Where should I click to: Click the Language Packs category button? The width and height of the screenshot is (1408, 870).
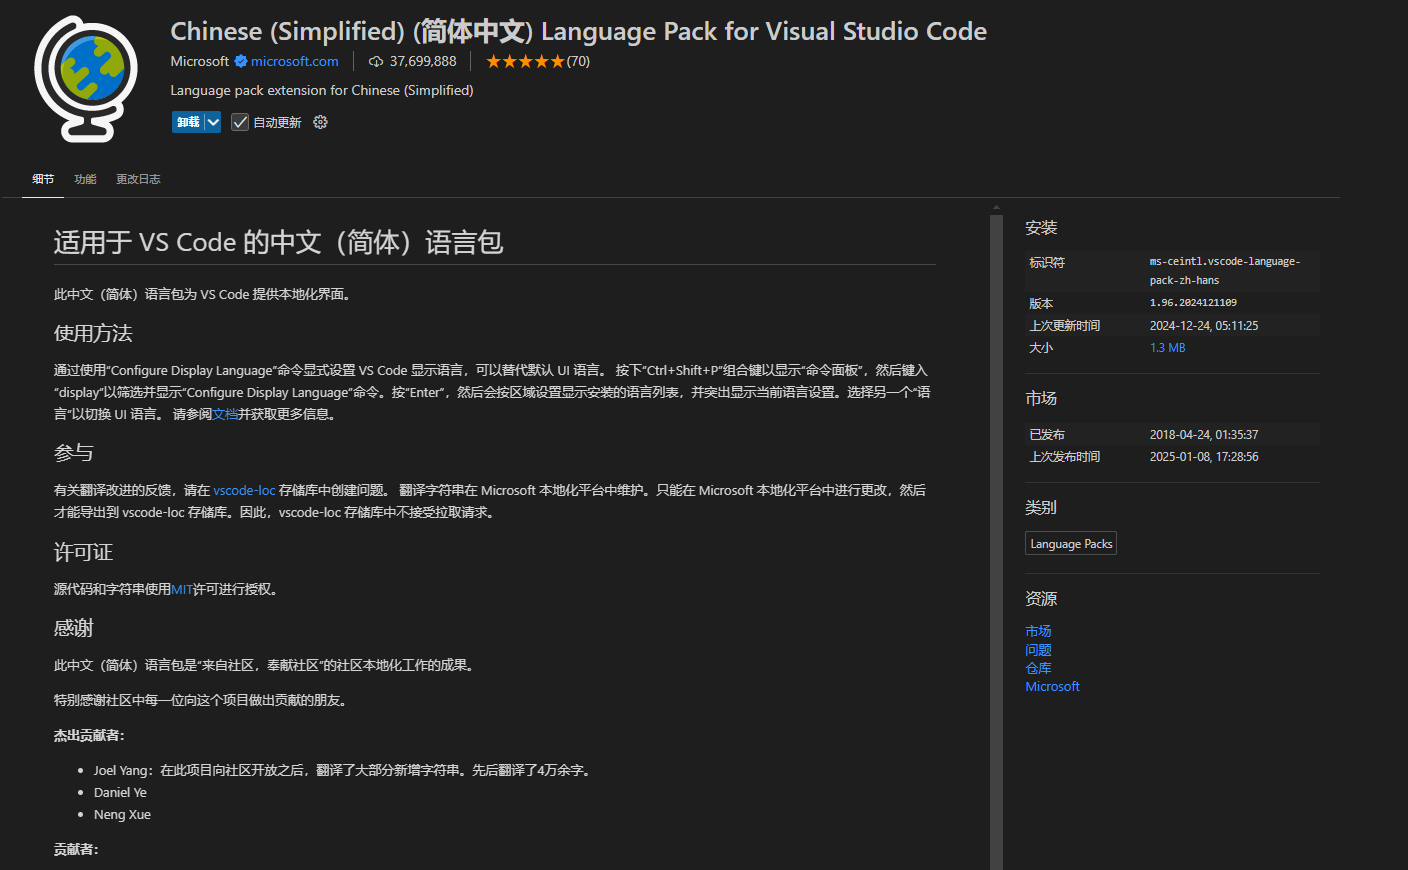point(1071,543)
